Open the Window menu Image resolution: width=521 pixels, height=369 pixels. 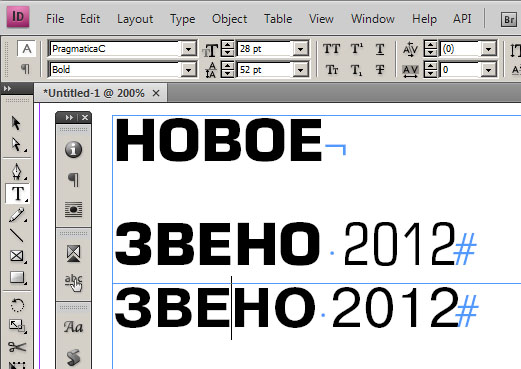click(373, 19)
